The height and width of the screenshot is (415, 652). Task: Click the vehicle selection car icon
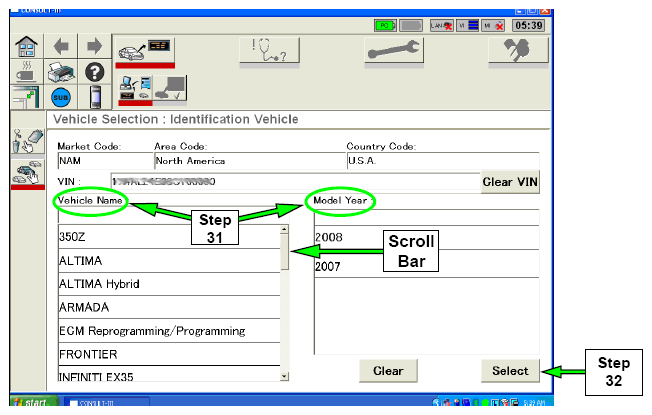(143, 48)
